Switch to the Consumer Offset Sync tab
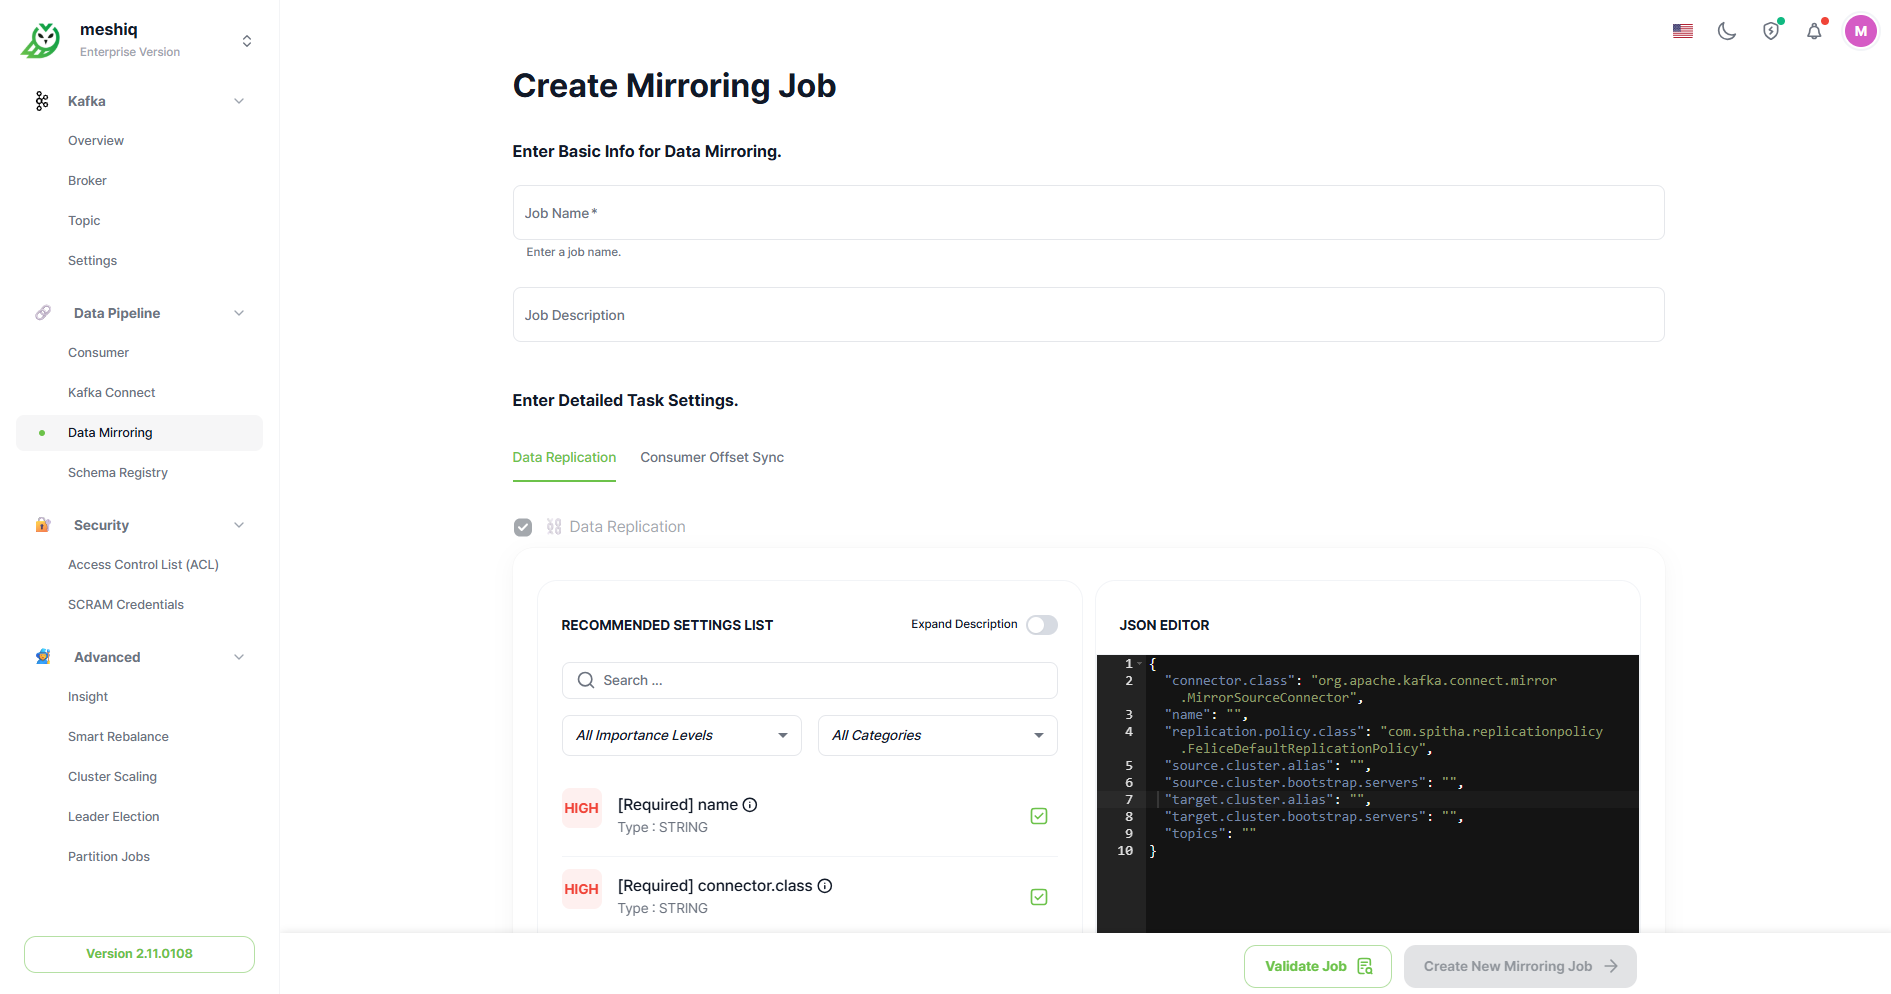 (x=711, y=458)
